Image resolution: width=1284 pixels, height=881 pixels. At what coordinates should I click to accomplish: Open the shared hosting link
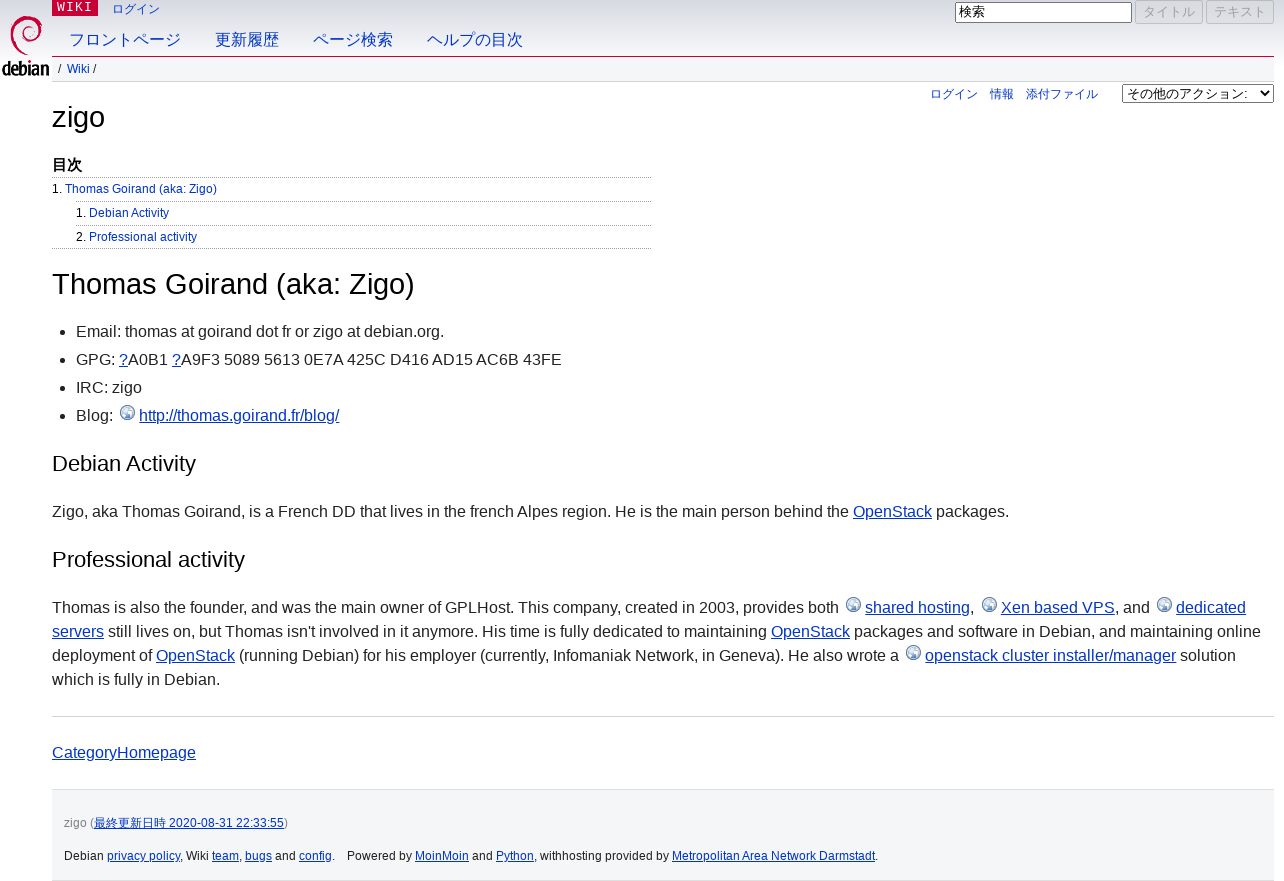point(917,608)
